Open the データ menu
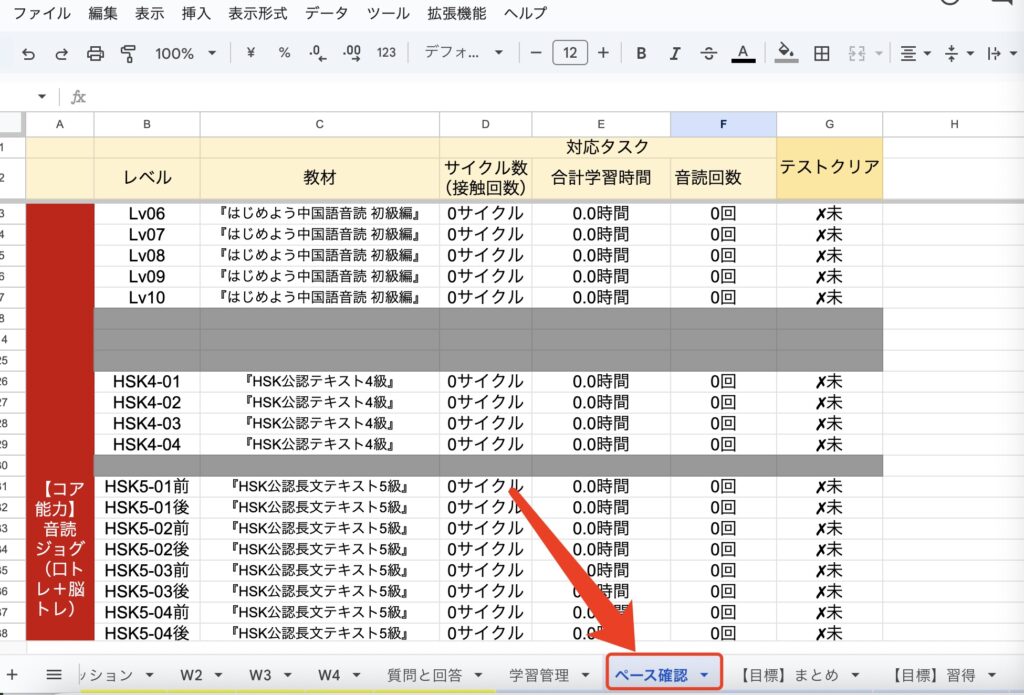 327,14
